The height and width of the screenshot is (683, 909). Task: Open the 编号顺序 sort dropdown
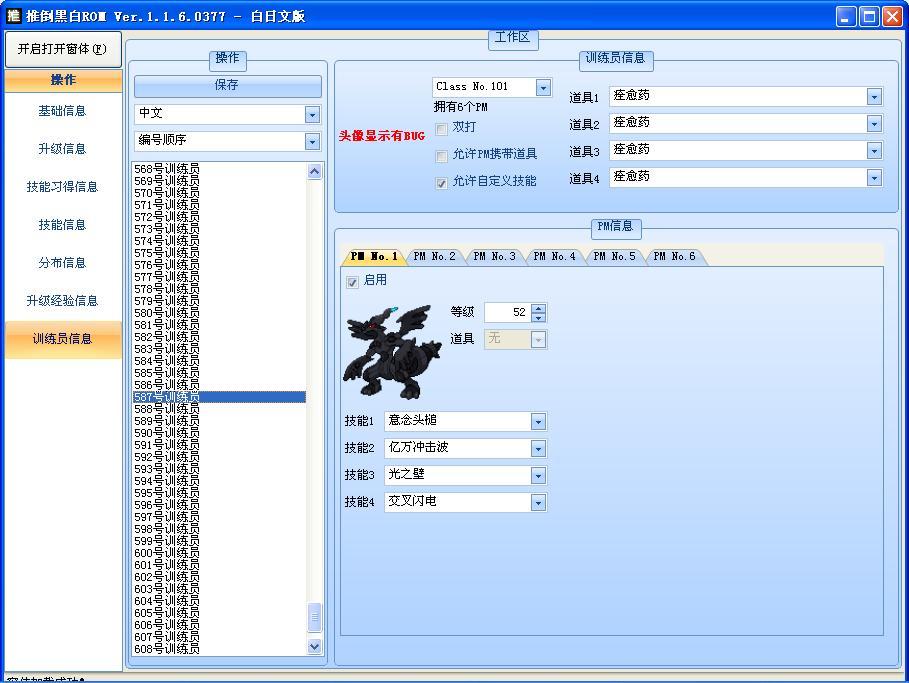312,141
